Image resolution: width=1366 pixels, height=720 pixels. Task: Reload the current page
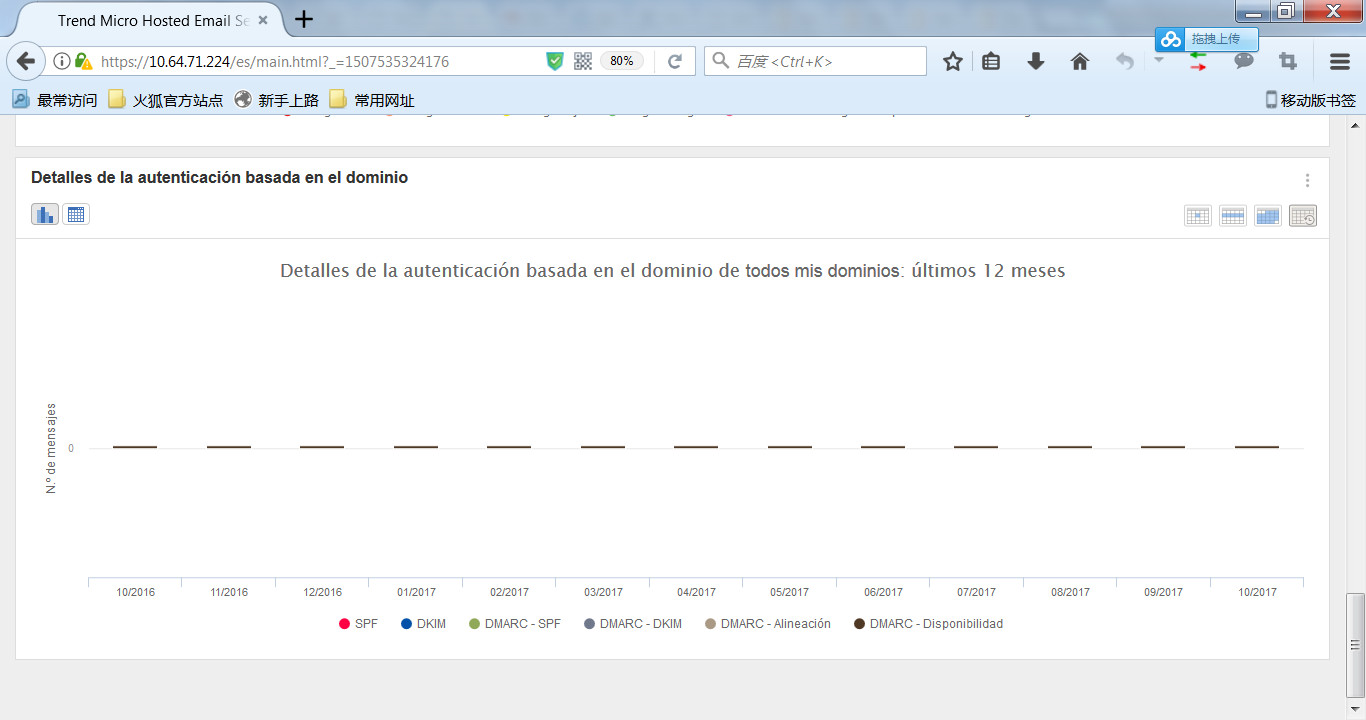tap(675, 61)
